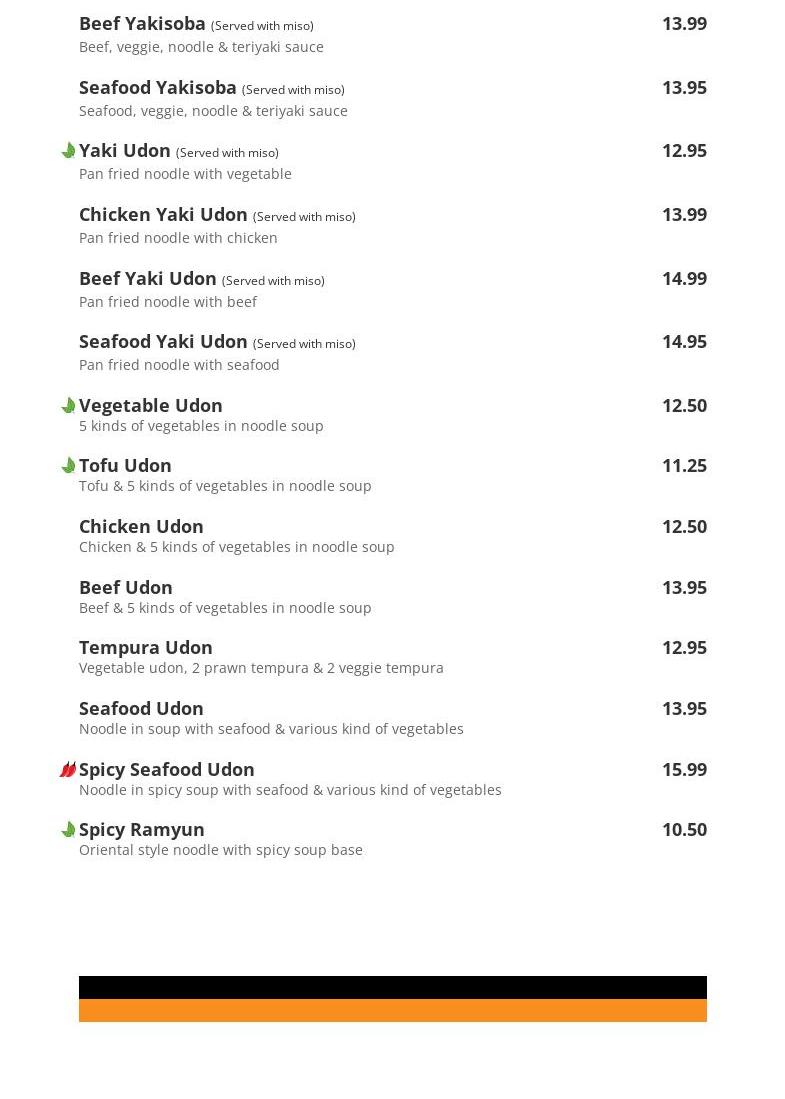Image resolution: width=785 pixels, height=1099 pixels.
Task: Click the leaf icon beside Spicy Ramyun
Action: 68,830
